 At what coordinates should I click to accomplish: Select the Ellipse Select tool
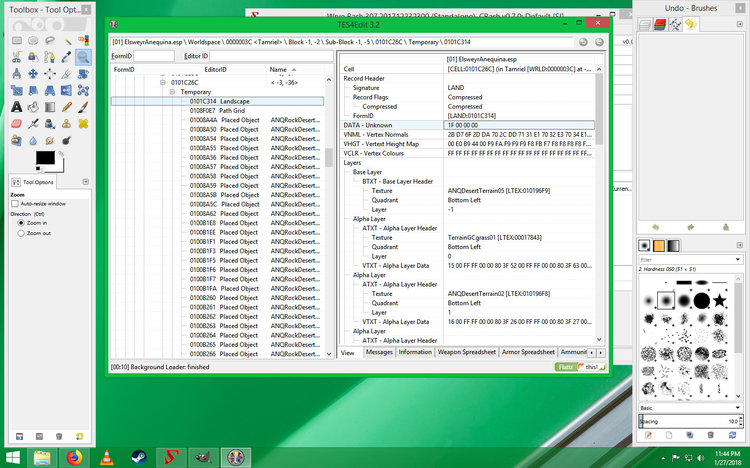click(x=33, y=40)
